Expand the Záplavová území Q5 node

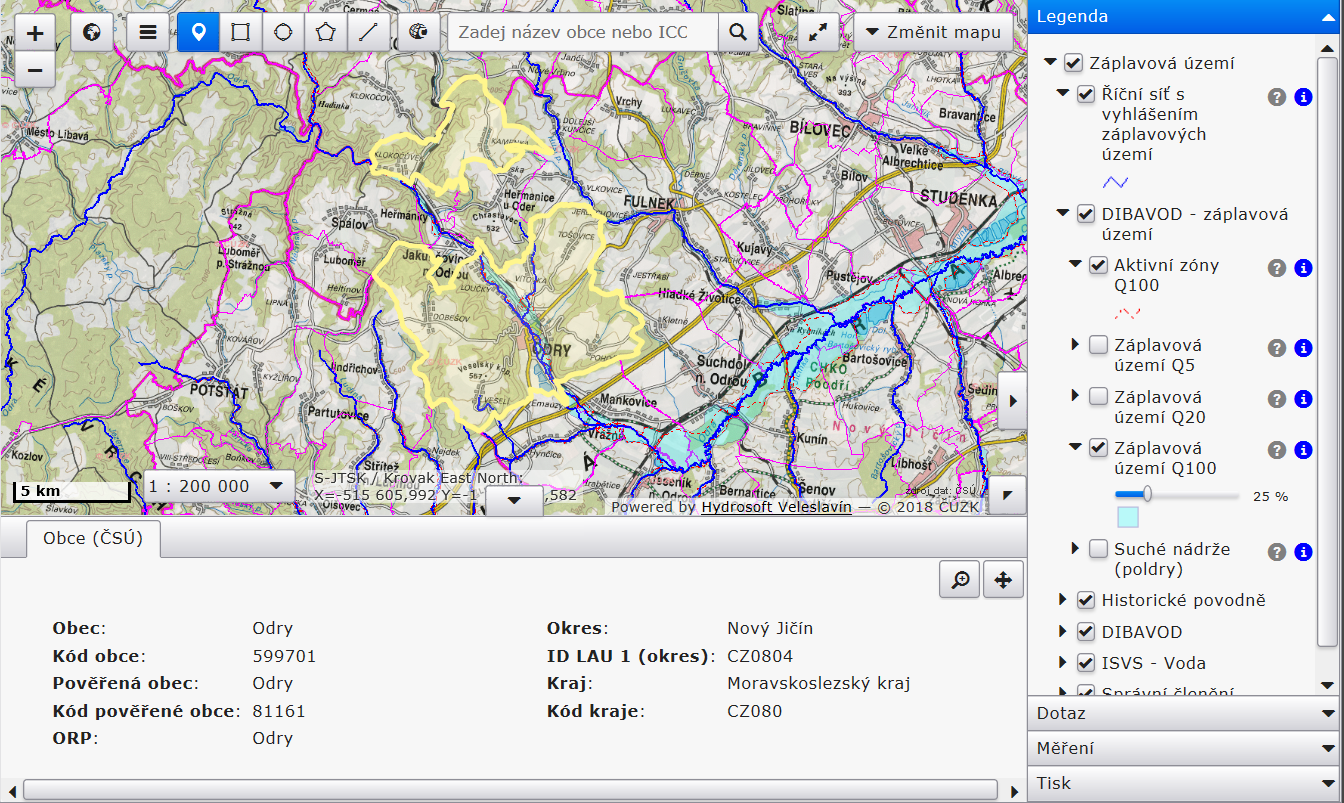click(1075, 345)
